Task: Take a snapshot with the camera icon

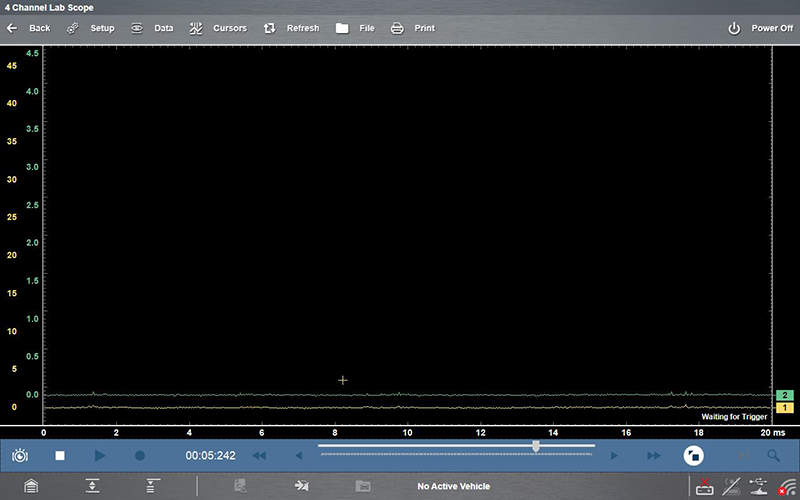Action: pos(20,455)
